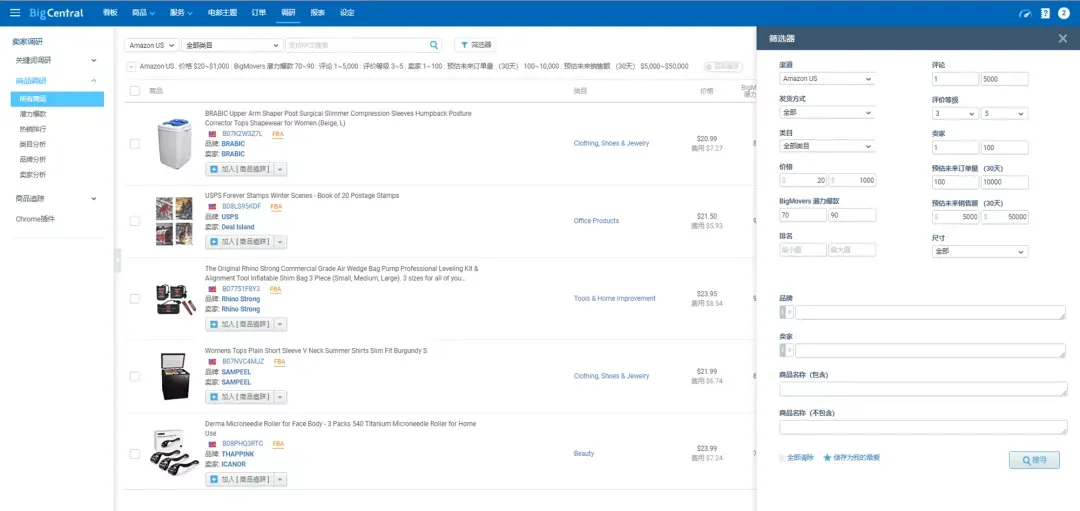Open the 商品 menu in top navigation
This screenshot has width=1080, height=511.
click(x=143, y=13)
